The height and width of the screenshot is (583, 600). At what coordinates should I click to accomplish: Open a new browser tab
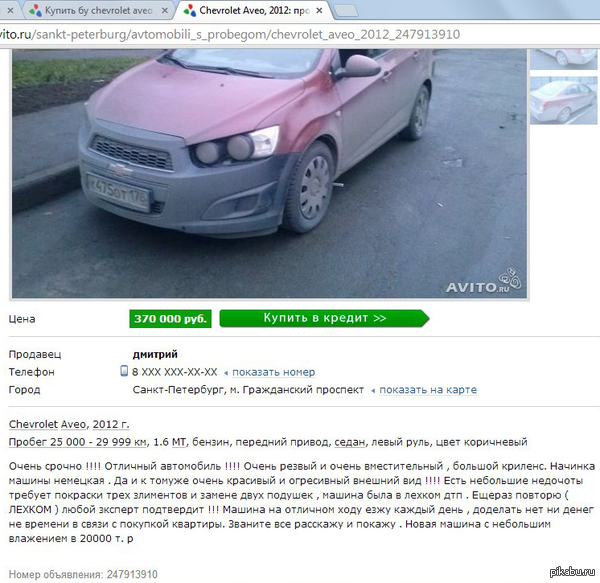(x=346, y=11)
